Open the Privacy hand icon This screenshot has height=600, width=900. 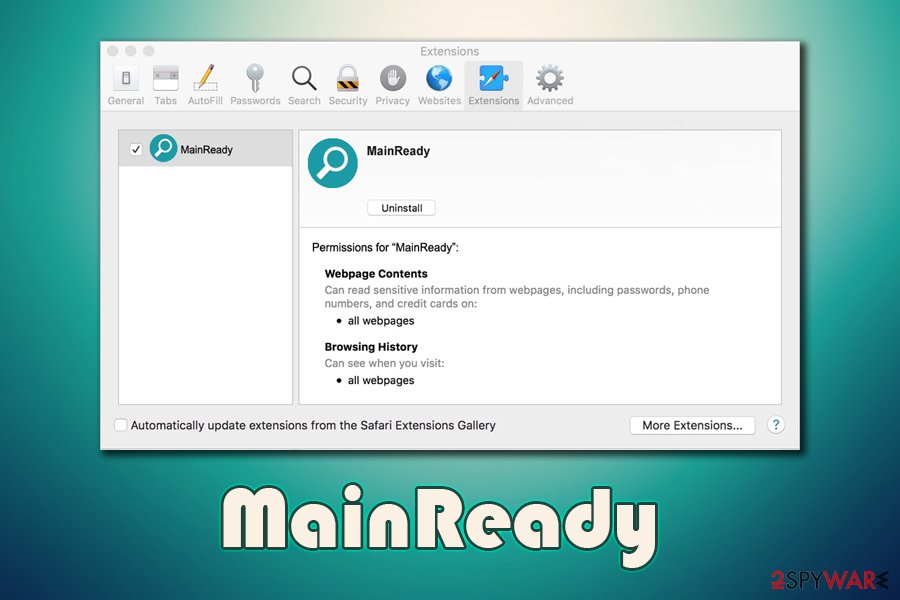point(393,79)
